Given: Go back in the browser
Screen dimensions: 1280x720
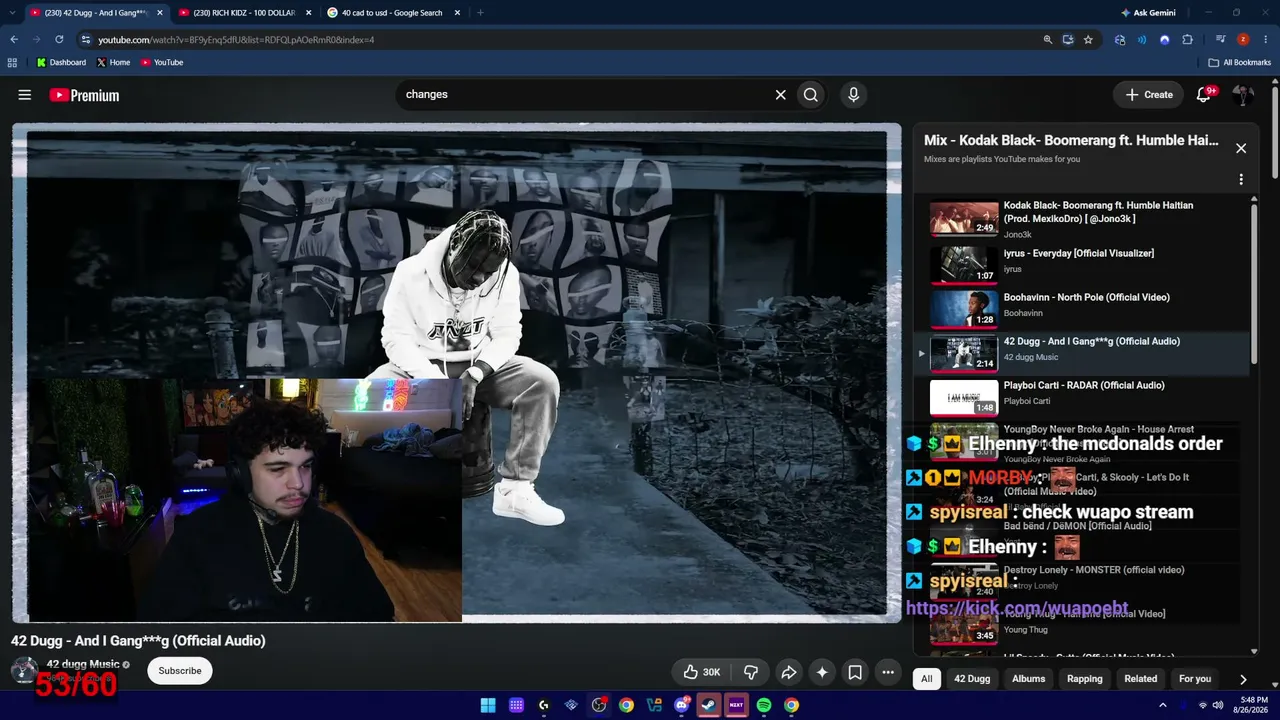Looking at the screenshot, I should [14, 40].
